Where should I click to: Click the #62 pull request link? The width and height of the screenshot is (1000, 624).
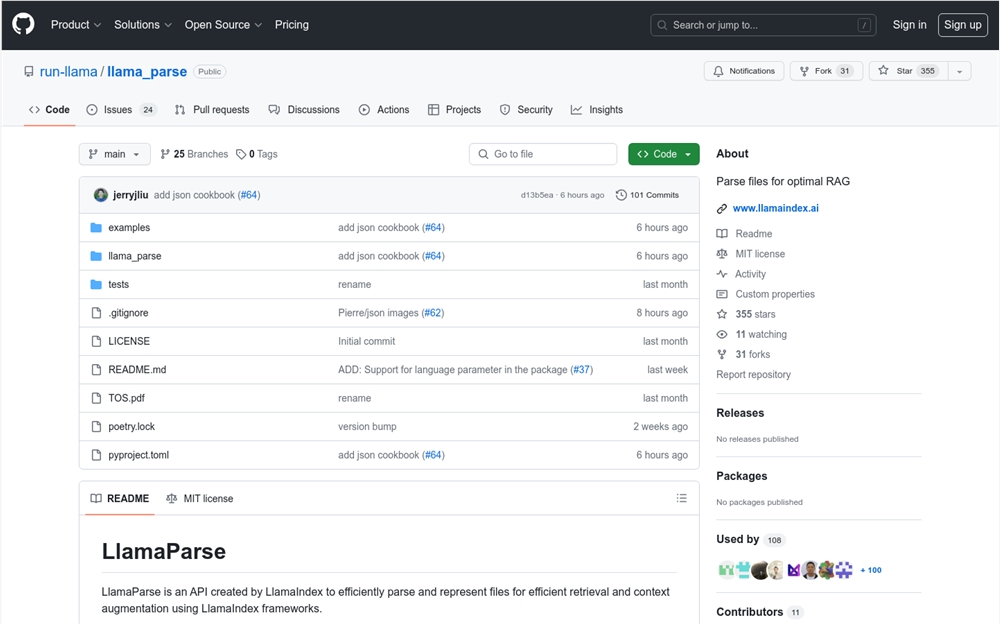[433, 313]
